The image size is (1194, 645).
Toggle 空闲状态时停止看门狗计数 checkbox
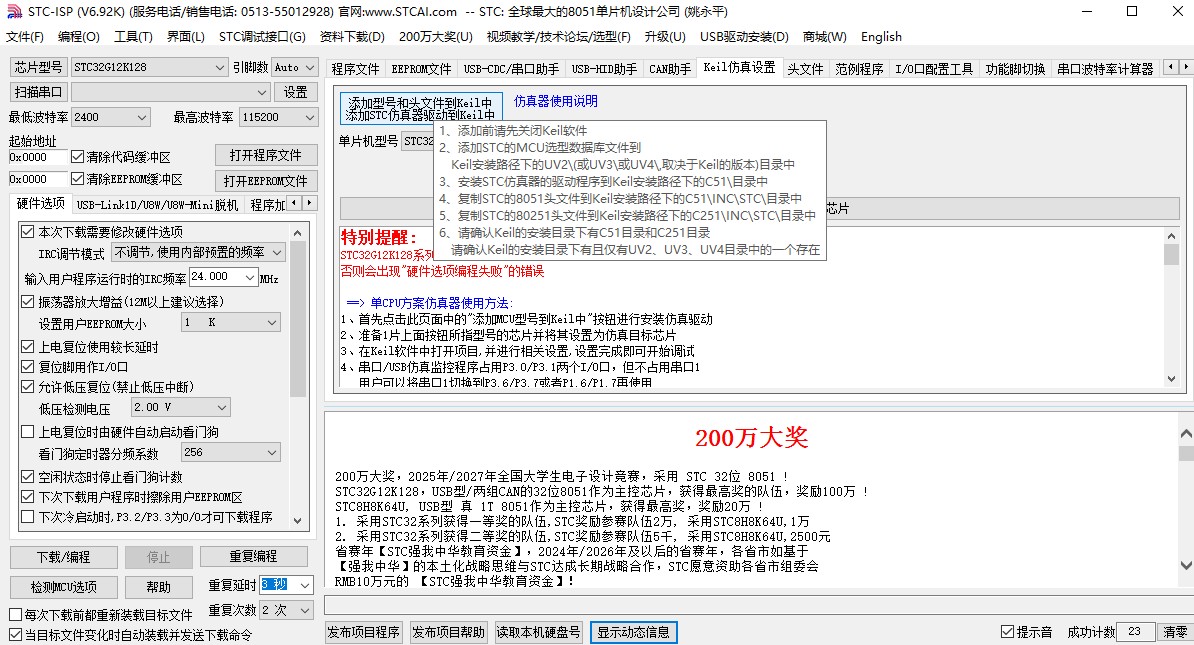point(28,477)
